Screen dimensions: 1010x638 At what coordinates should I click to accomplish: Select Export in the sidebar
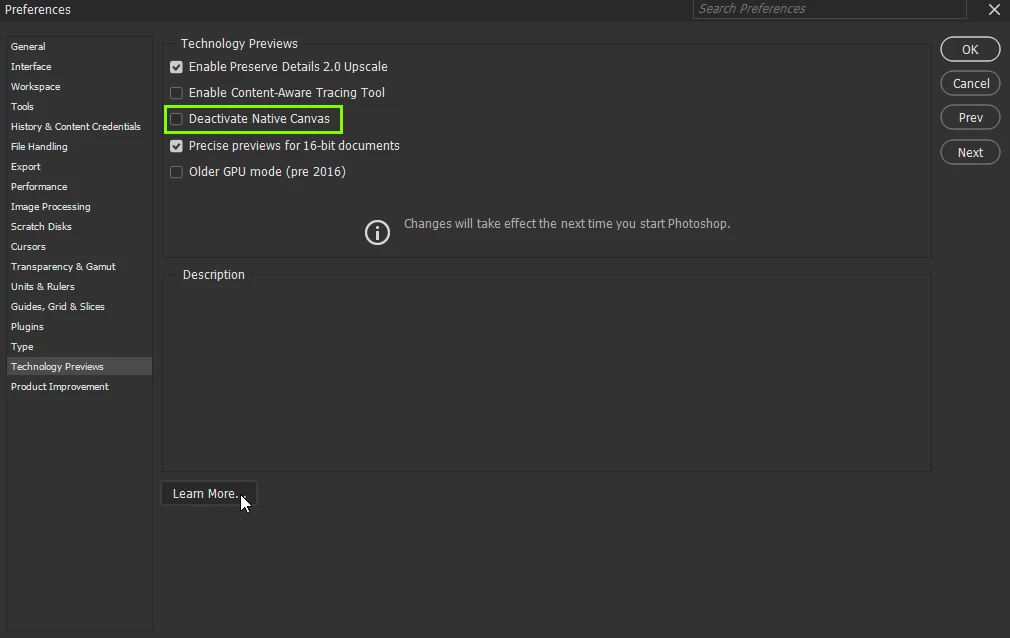(79, 166)
